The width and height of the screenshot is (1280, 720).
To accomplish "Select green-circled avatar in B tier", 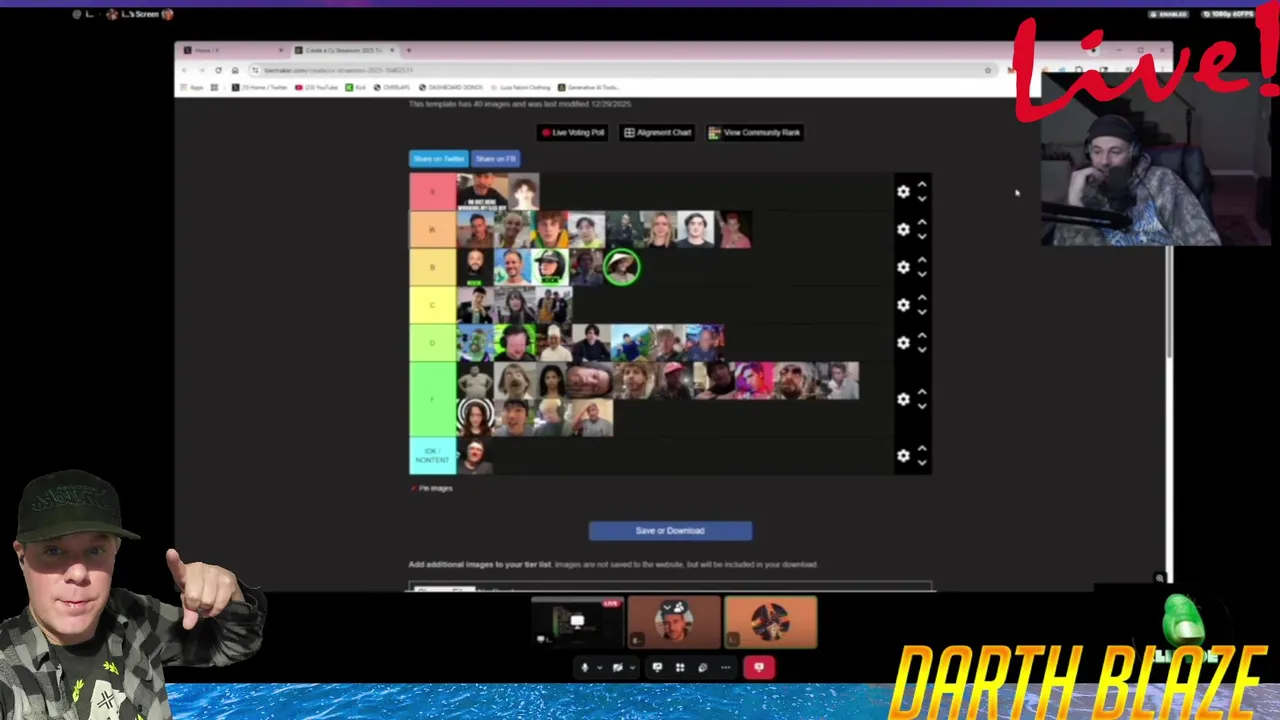I will [622, 267].
